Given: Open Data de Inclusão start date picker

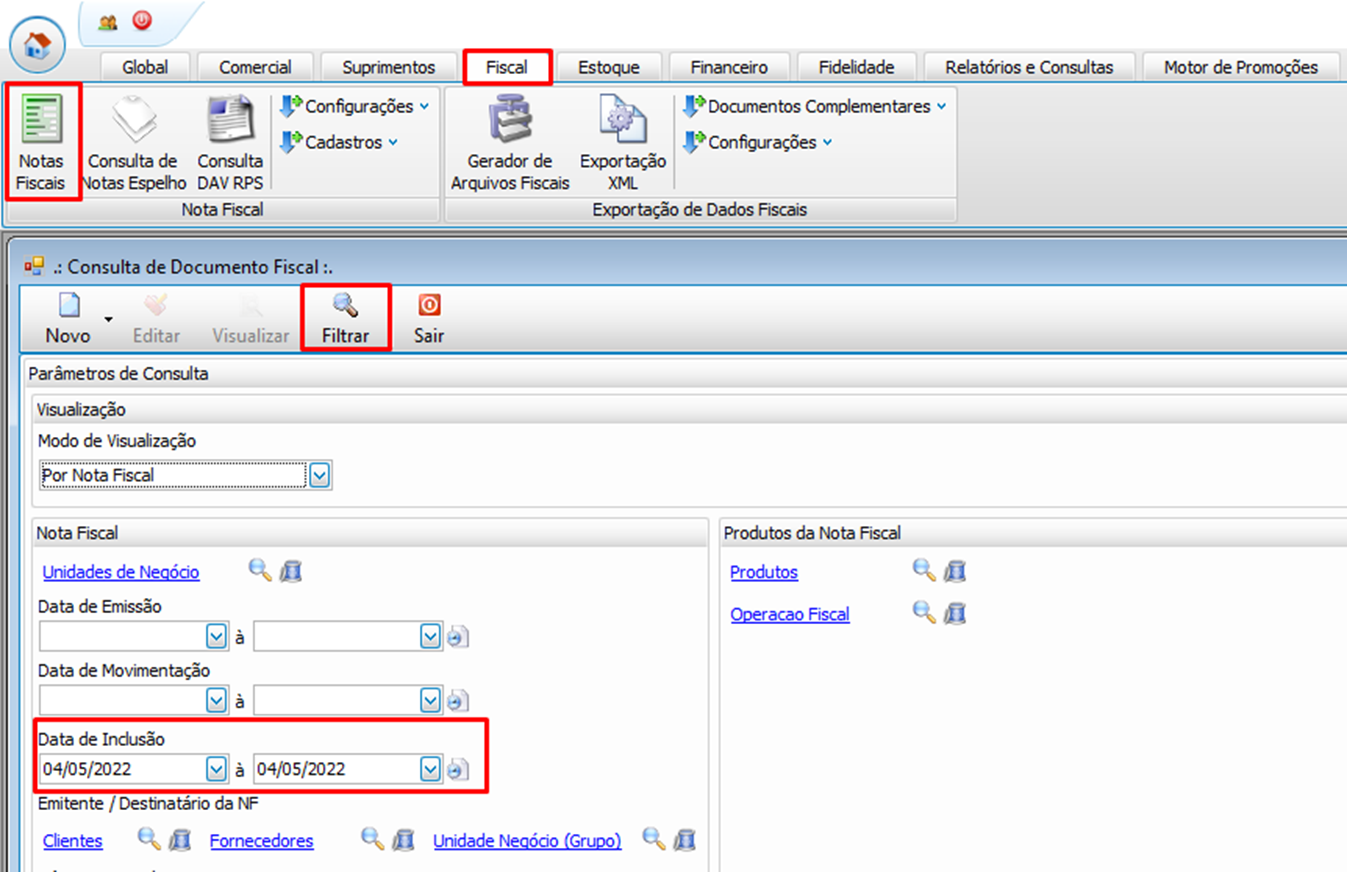Looking at the screenshot, I should point(216,769).
